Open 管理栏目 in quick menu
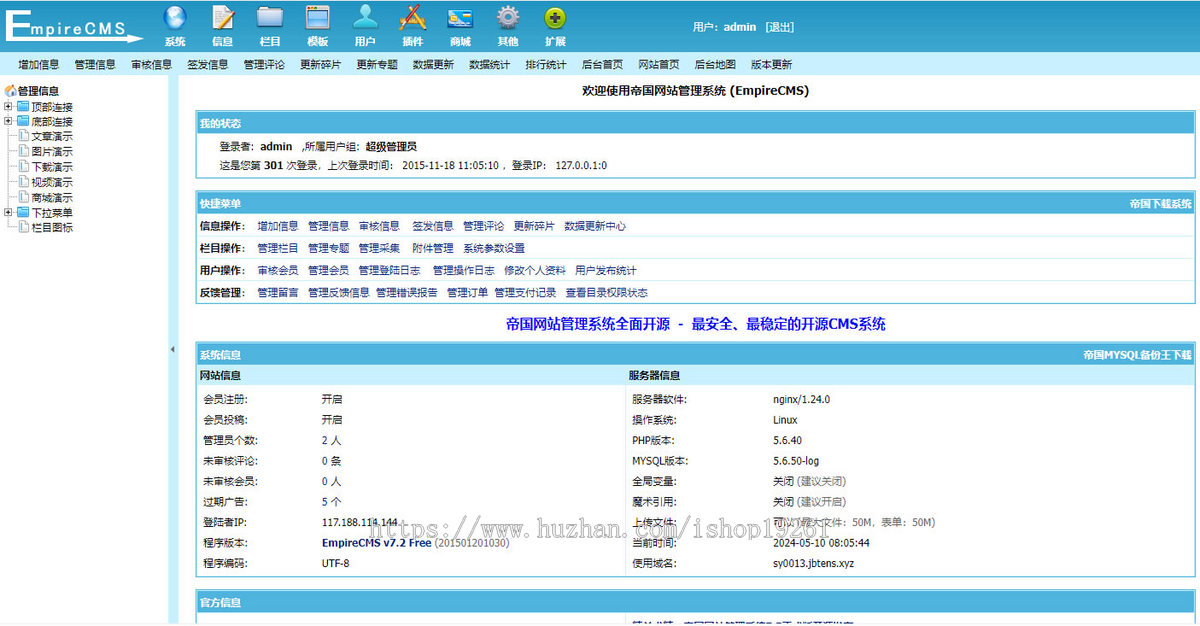Screen dimensions: 1200x626 point(278,248)
